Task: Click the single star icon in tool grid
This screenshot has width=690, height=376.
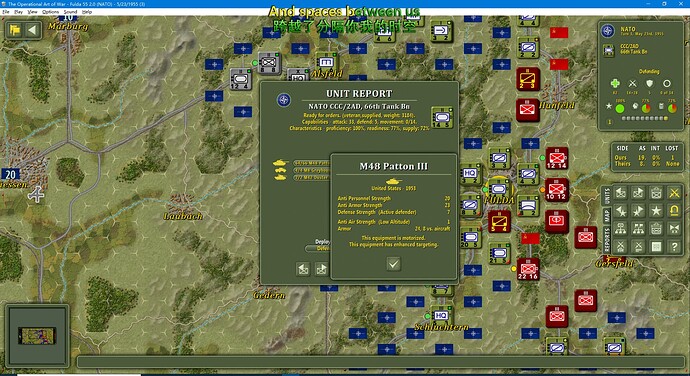Action: 656,211
